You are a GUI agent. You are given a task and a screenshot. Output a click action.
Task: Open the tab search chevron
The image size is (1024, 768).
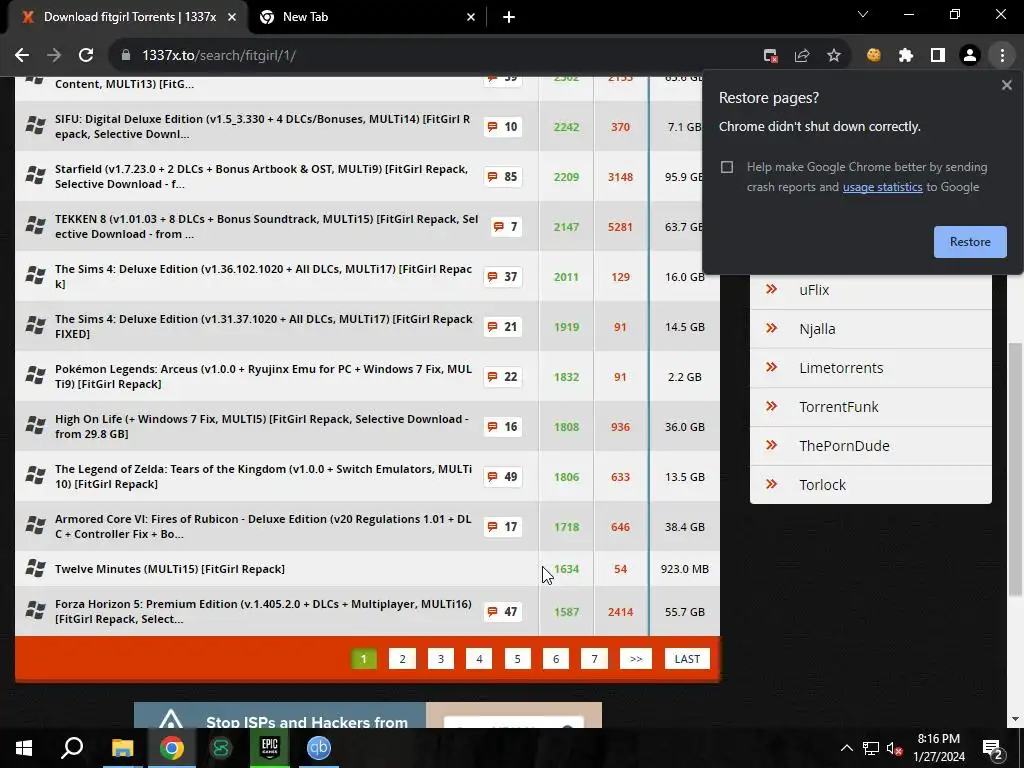(x=863, y=14)
